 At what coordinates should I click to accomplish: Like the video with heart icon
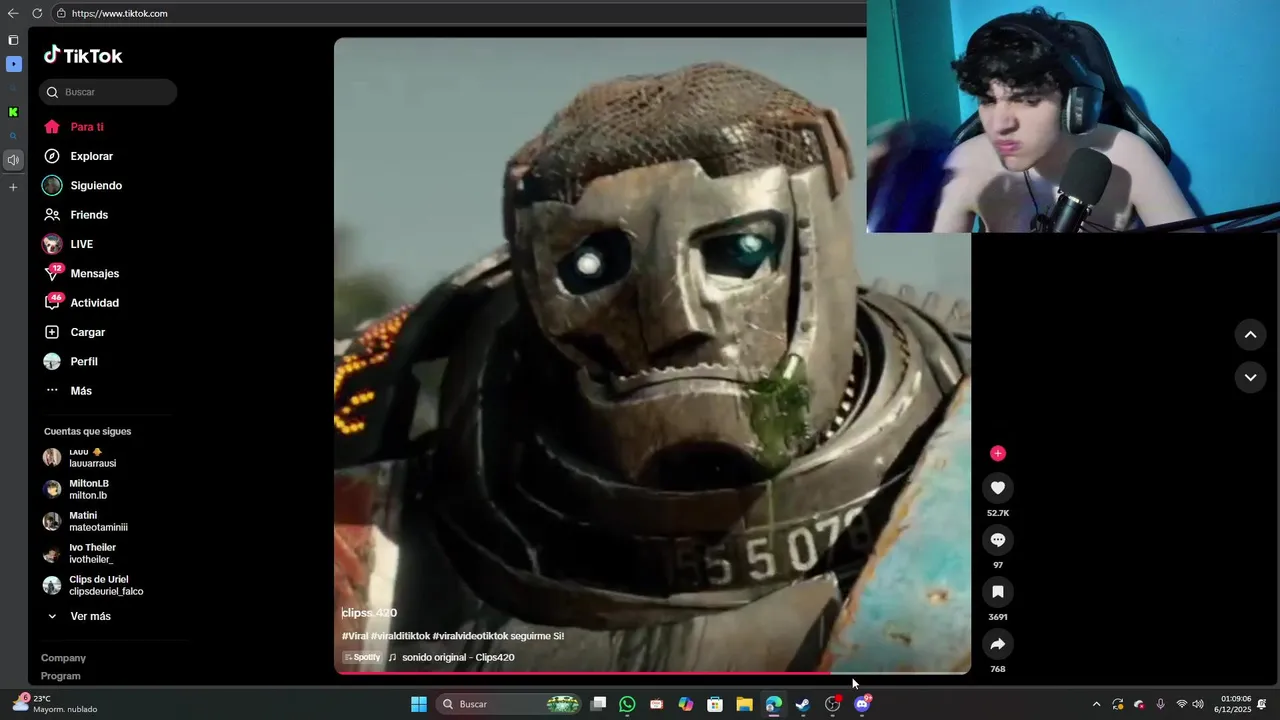[997, 487]
